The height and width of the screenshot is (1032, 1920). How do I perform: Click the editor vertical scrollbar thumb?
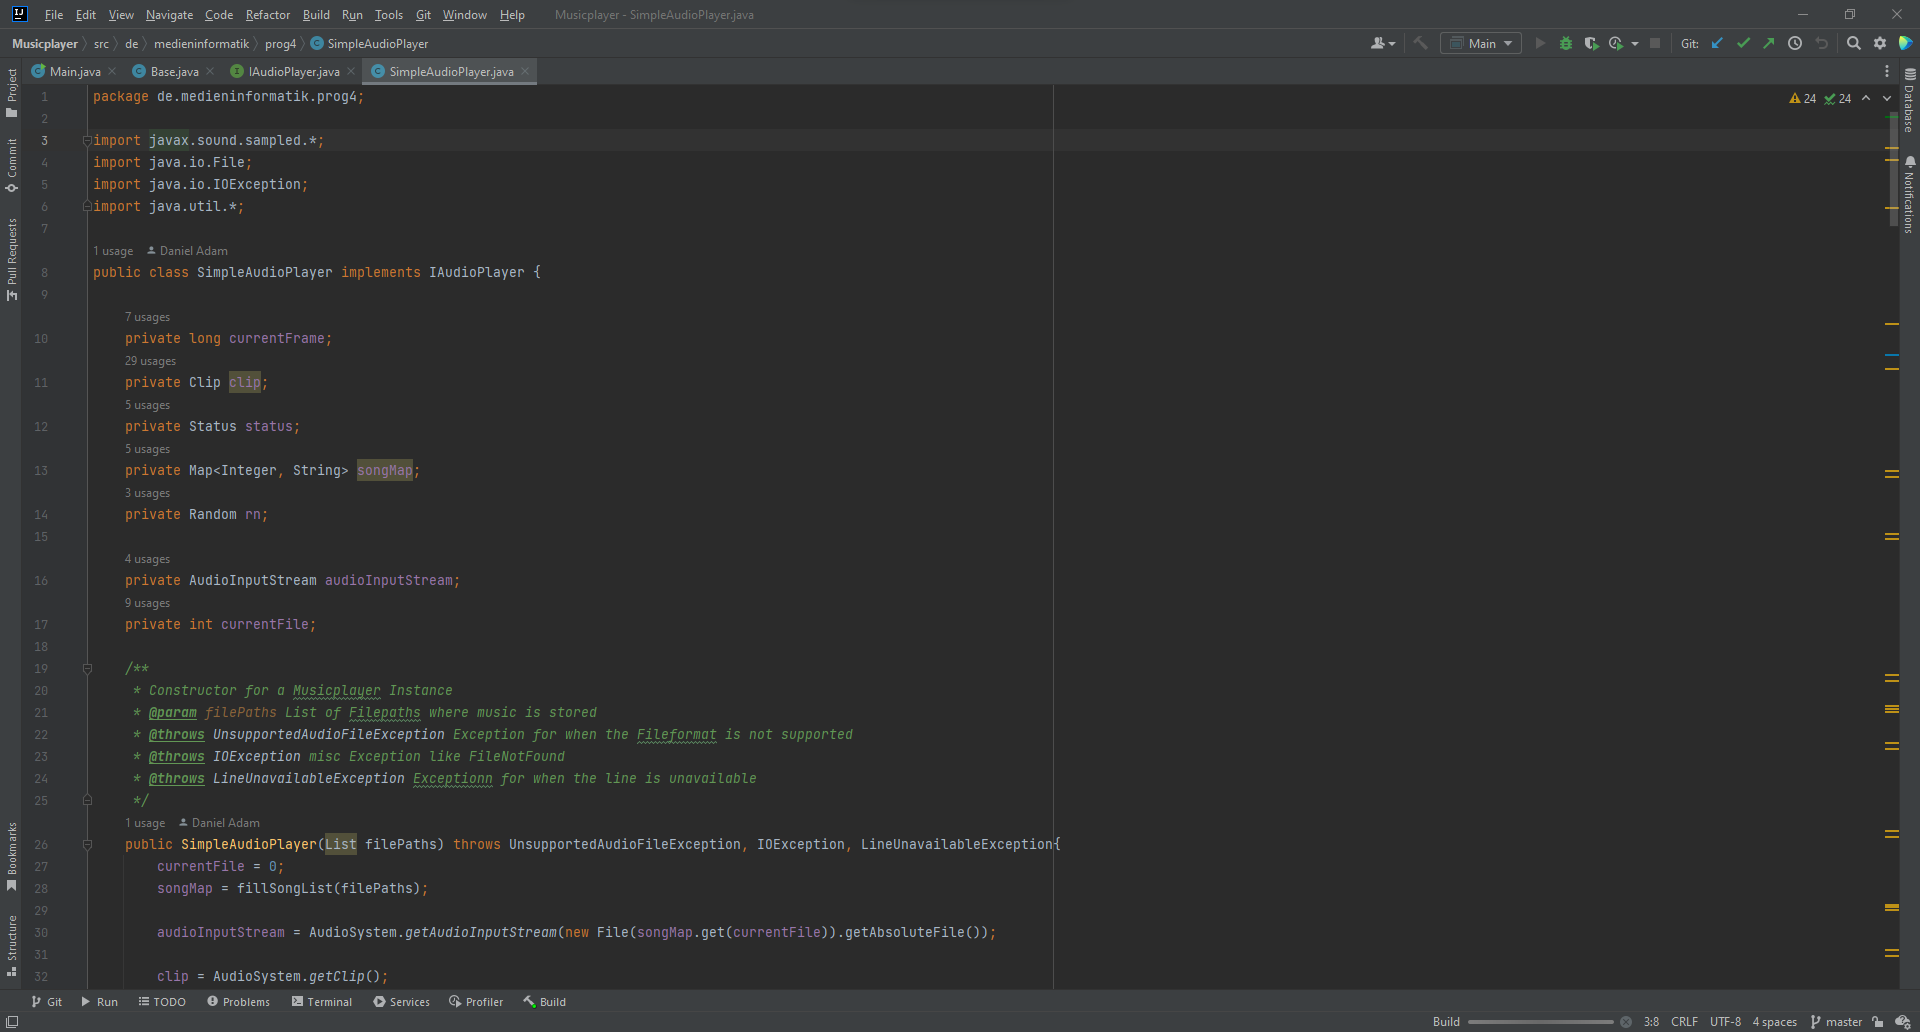[1894, 170]
